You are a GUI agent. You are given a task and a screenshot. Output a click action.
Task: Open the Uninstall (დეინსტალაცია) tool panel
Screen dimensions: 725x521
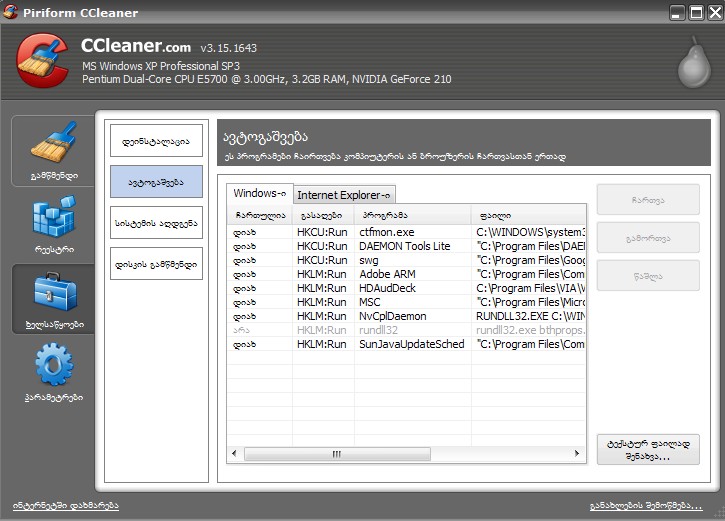[x=156, y=140]
